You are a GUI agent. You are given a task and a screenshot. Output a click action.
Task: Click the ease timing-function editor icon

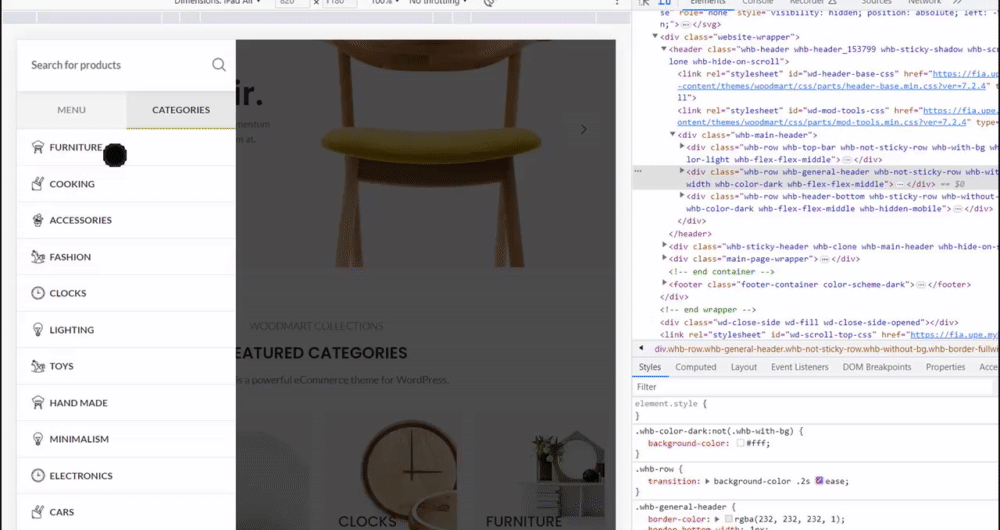(819, 481)
